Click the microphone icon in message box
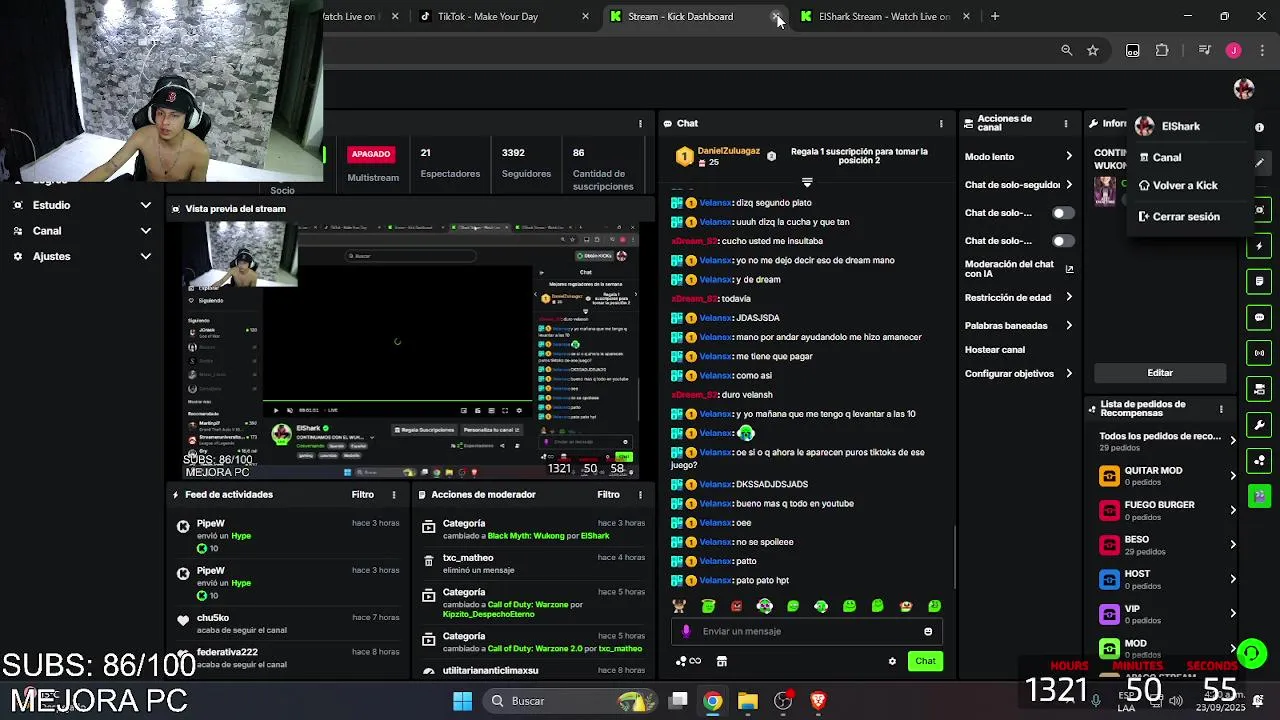 (x=686, y=631)
